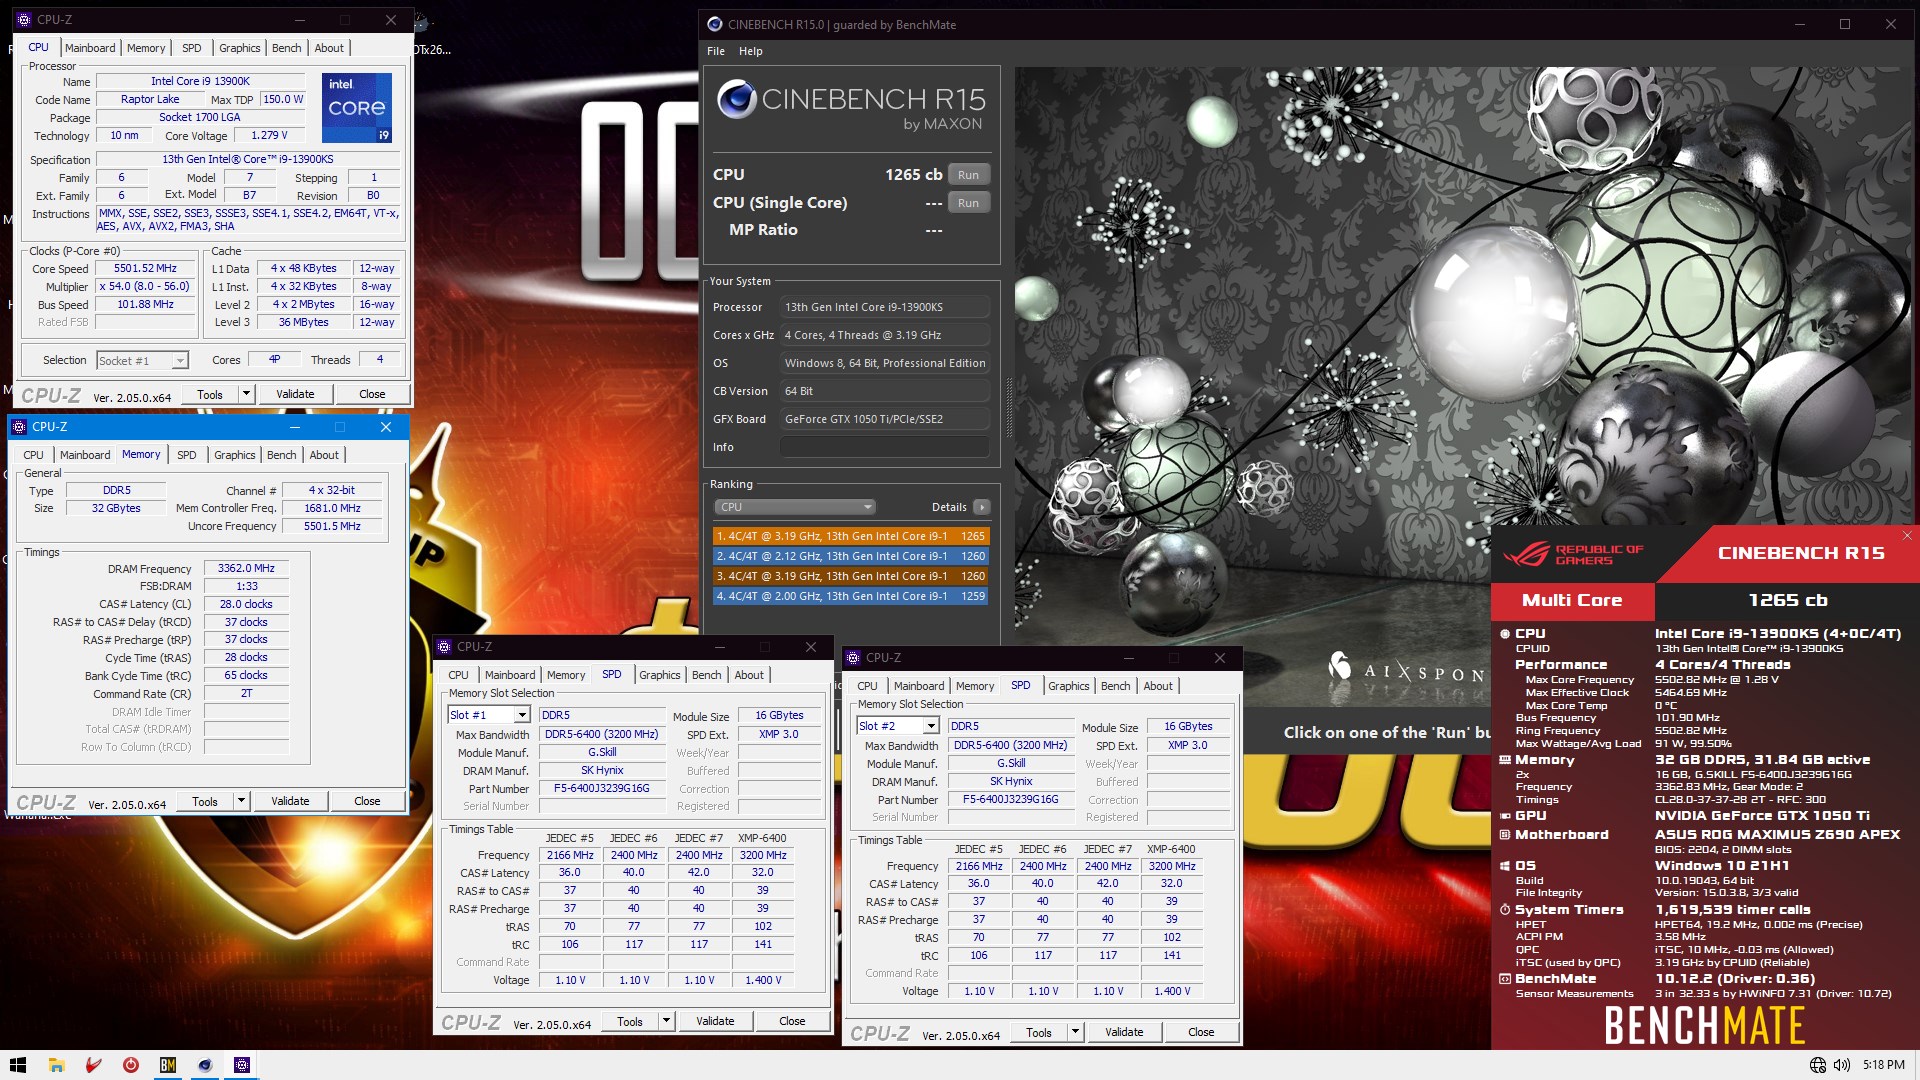Run the Cinebench CPU multi-core test

click(968, 175)
